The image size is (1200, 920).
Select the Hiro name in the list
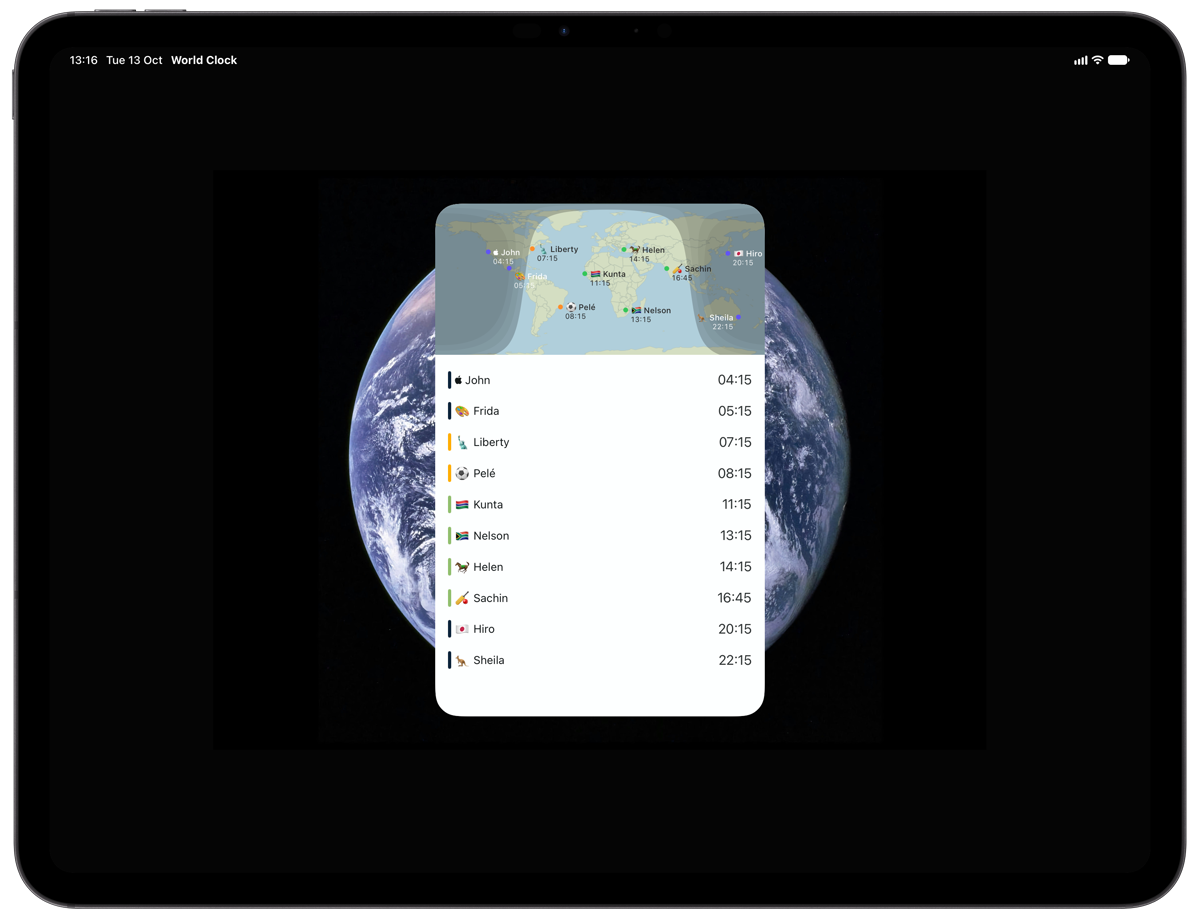pyautogui.click(x=484, y=629)
